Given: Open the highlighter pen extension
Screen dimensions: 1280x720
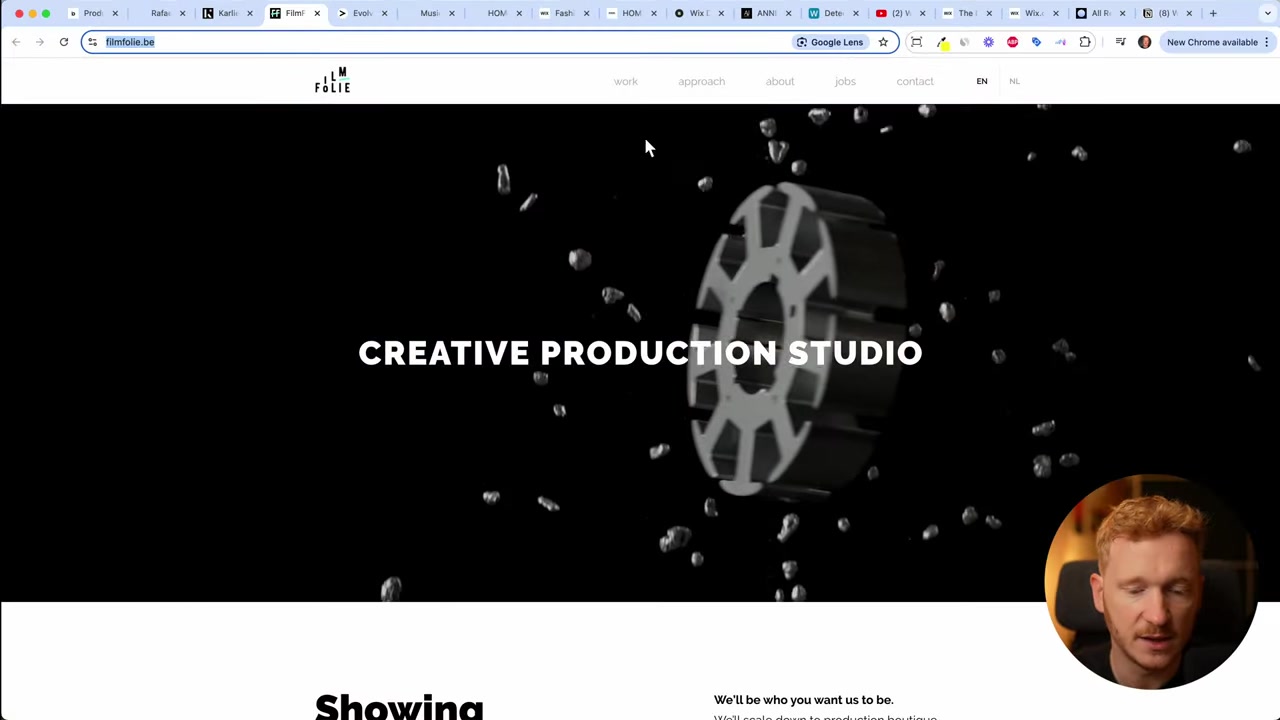Looking at the screenshot, I should pyautogui.click(x=941, y=42).
